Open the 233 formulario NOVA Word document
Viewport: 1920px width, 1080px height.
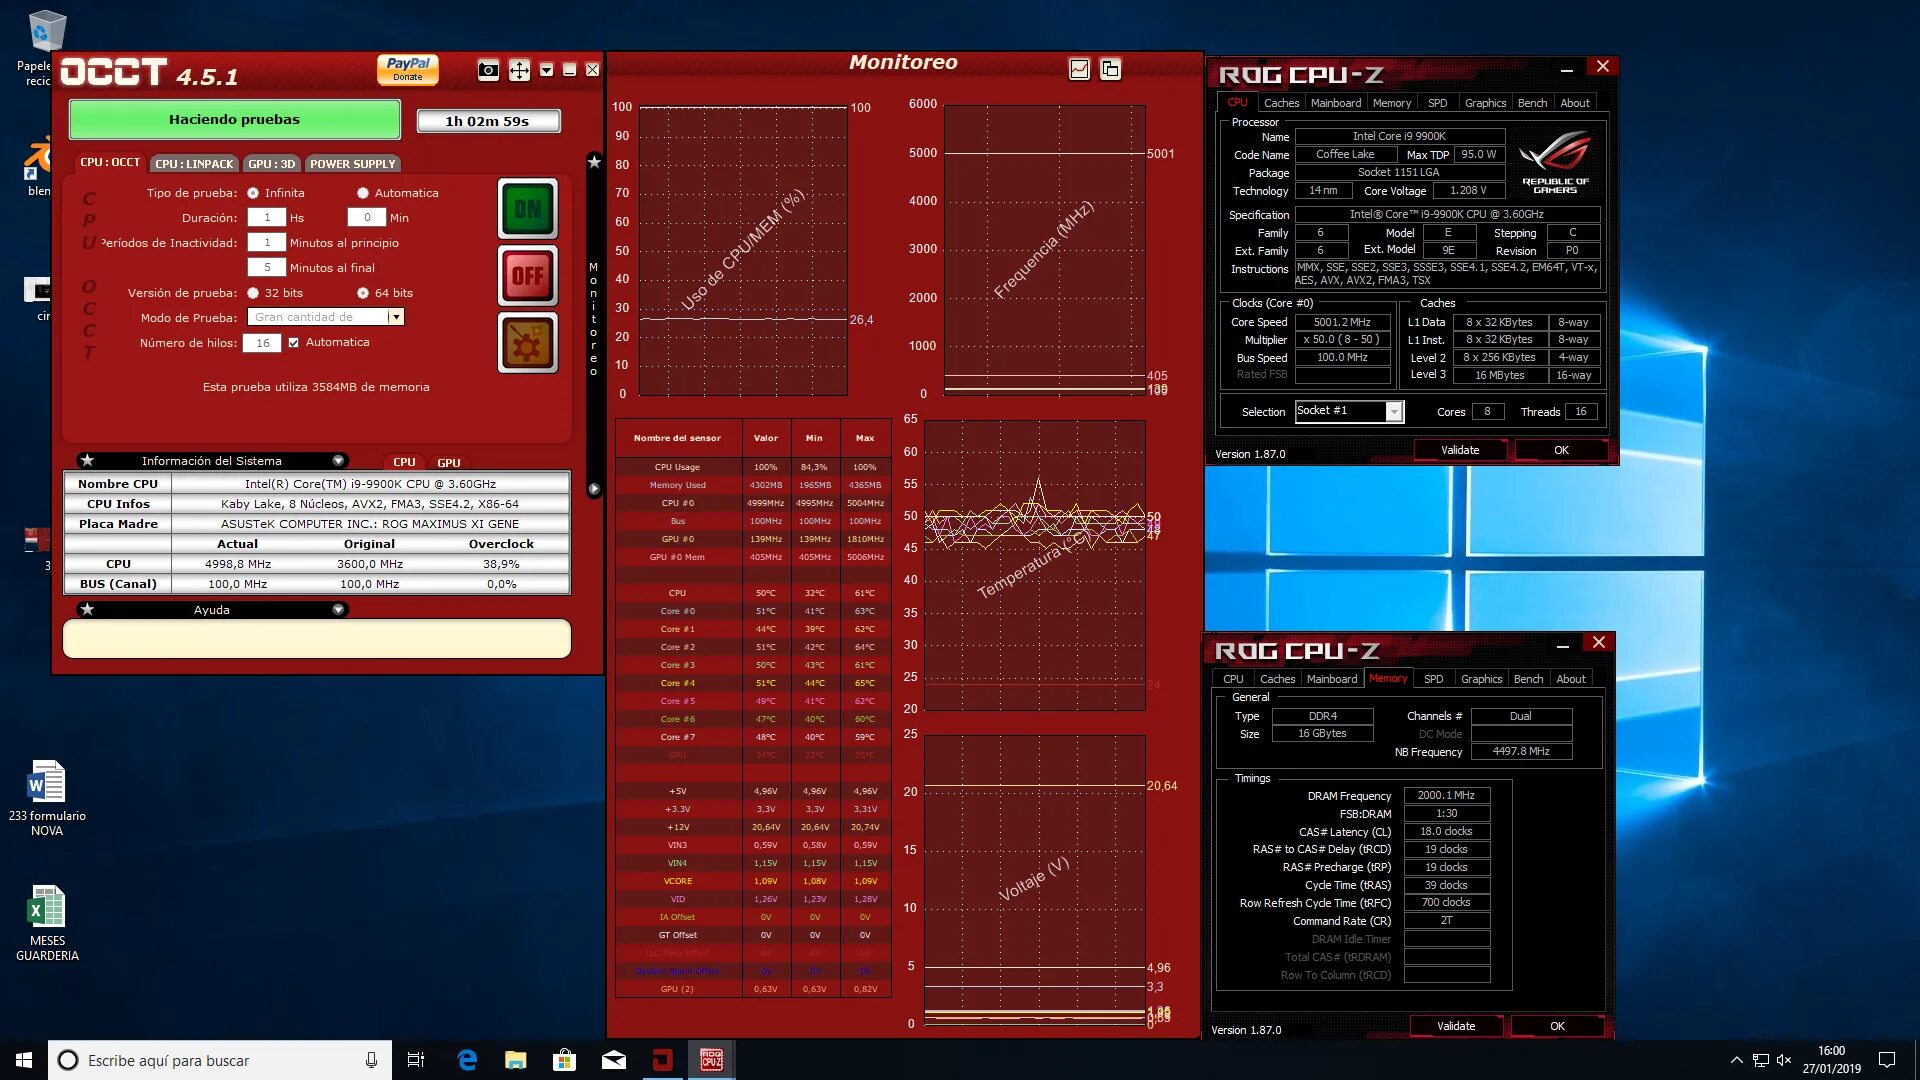(47, 798)
